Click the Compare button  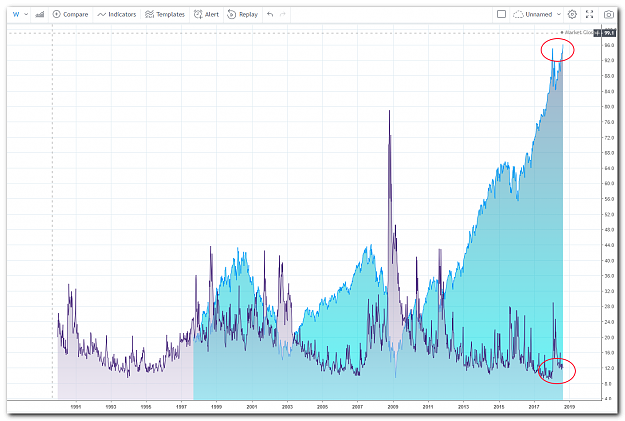pyautogui.click(x=70, y=14)
